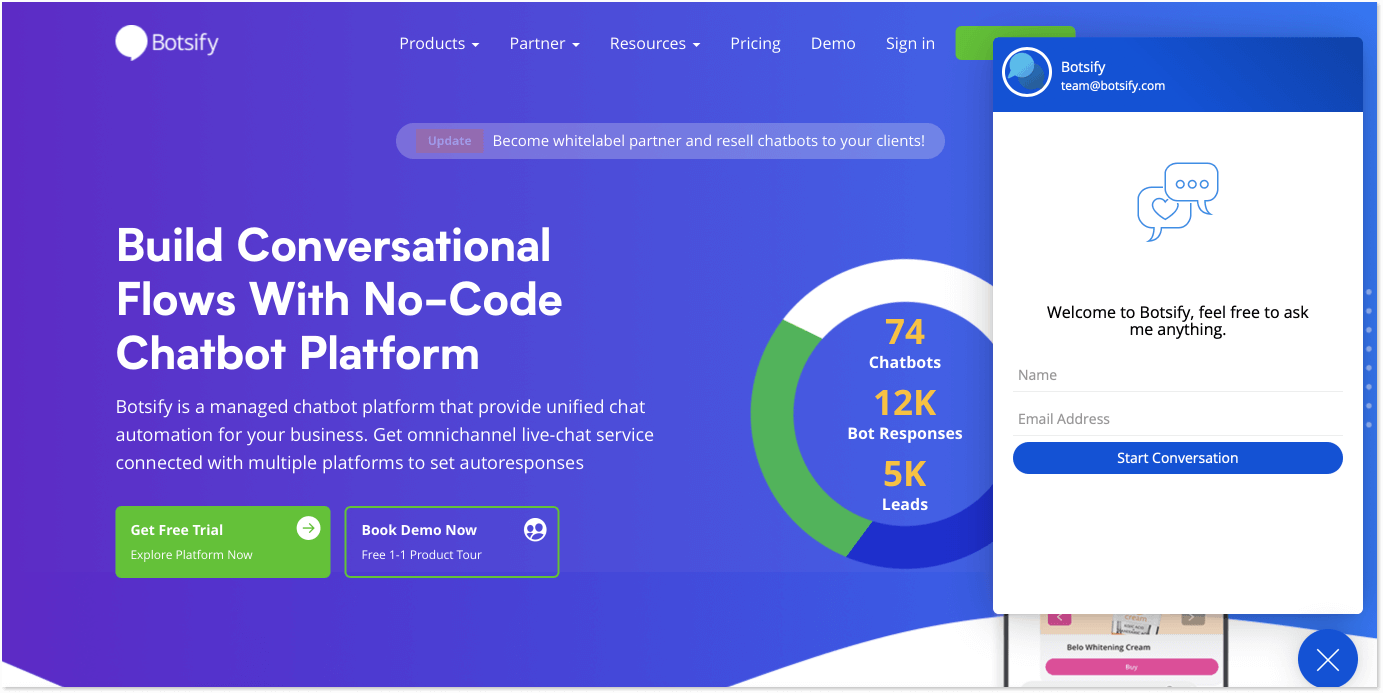This screenshot has height=693, width=1383.
Task: Expand the Products dropdown menu
Action: pos(439,44)
